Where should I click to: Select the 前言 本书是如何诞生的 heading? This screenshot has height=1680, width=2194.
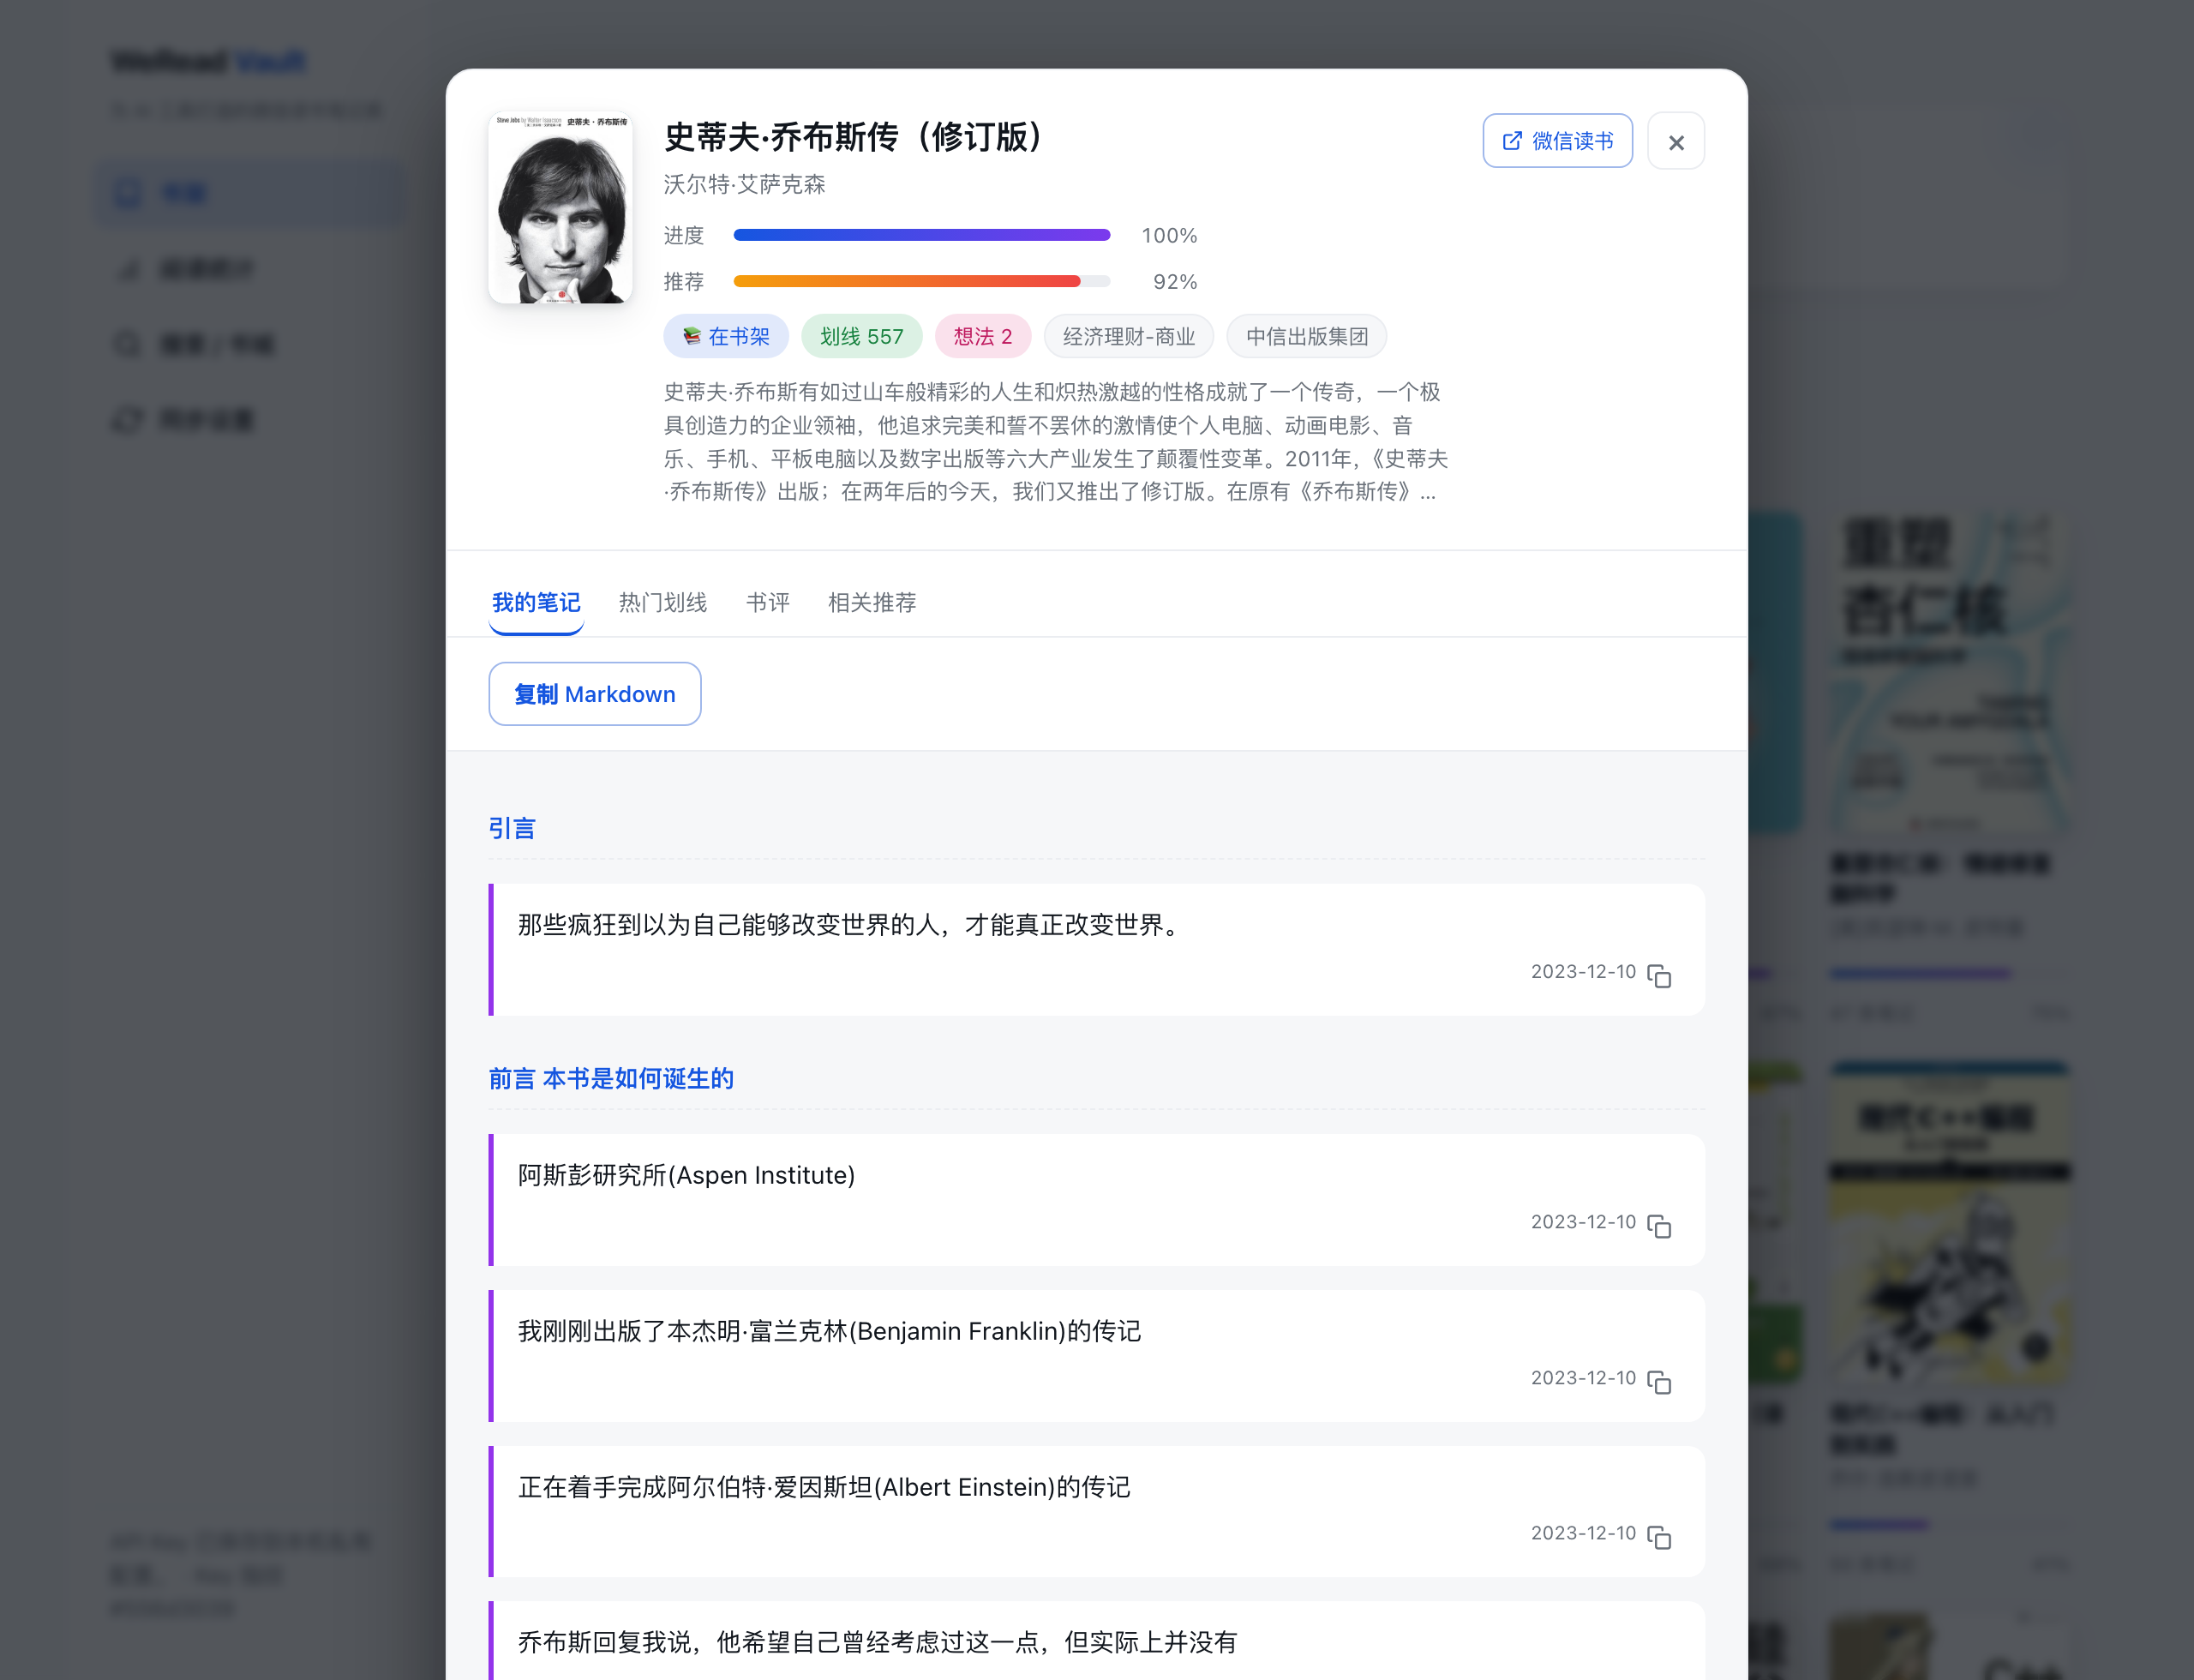[611, 1078]
